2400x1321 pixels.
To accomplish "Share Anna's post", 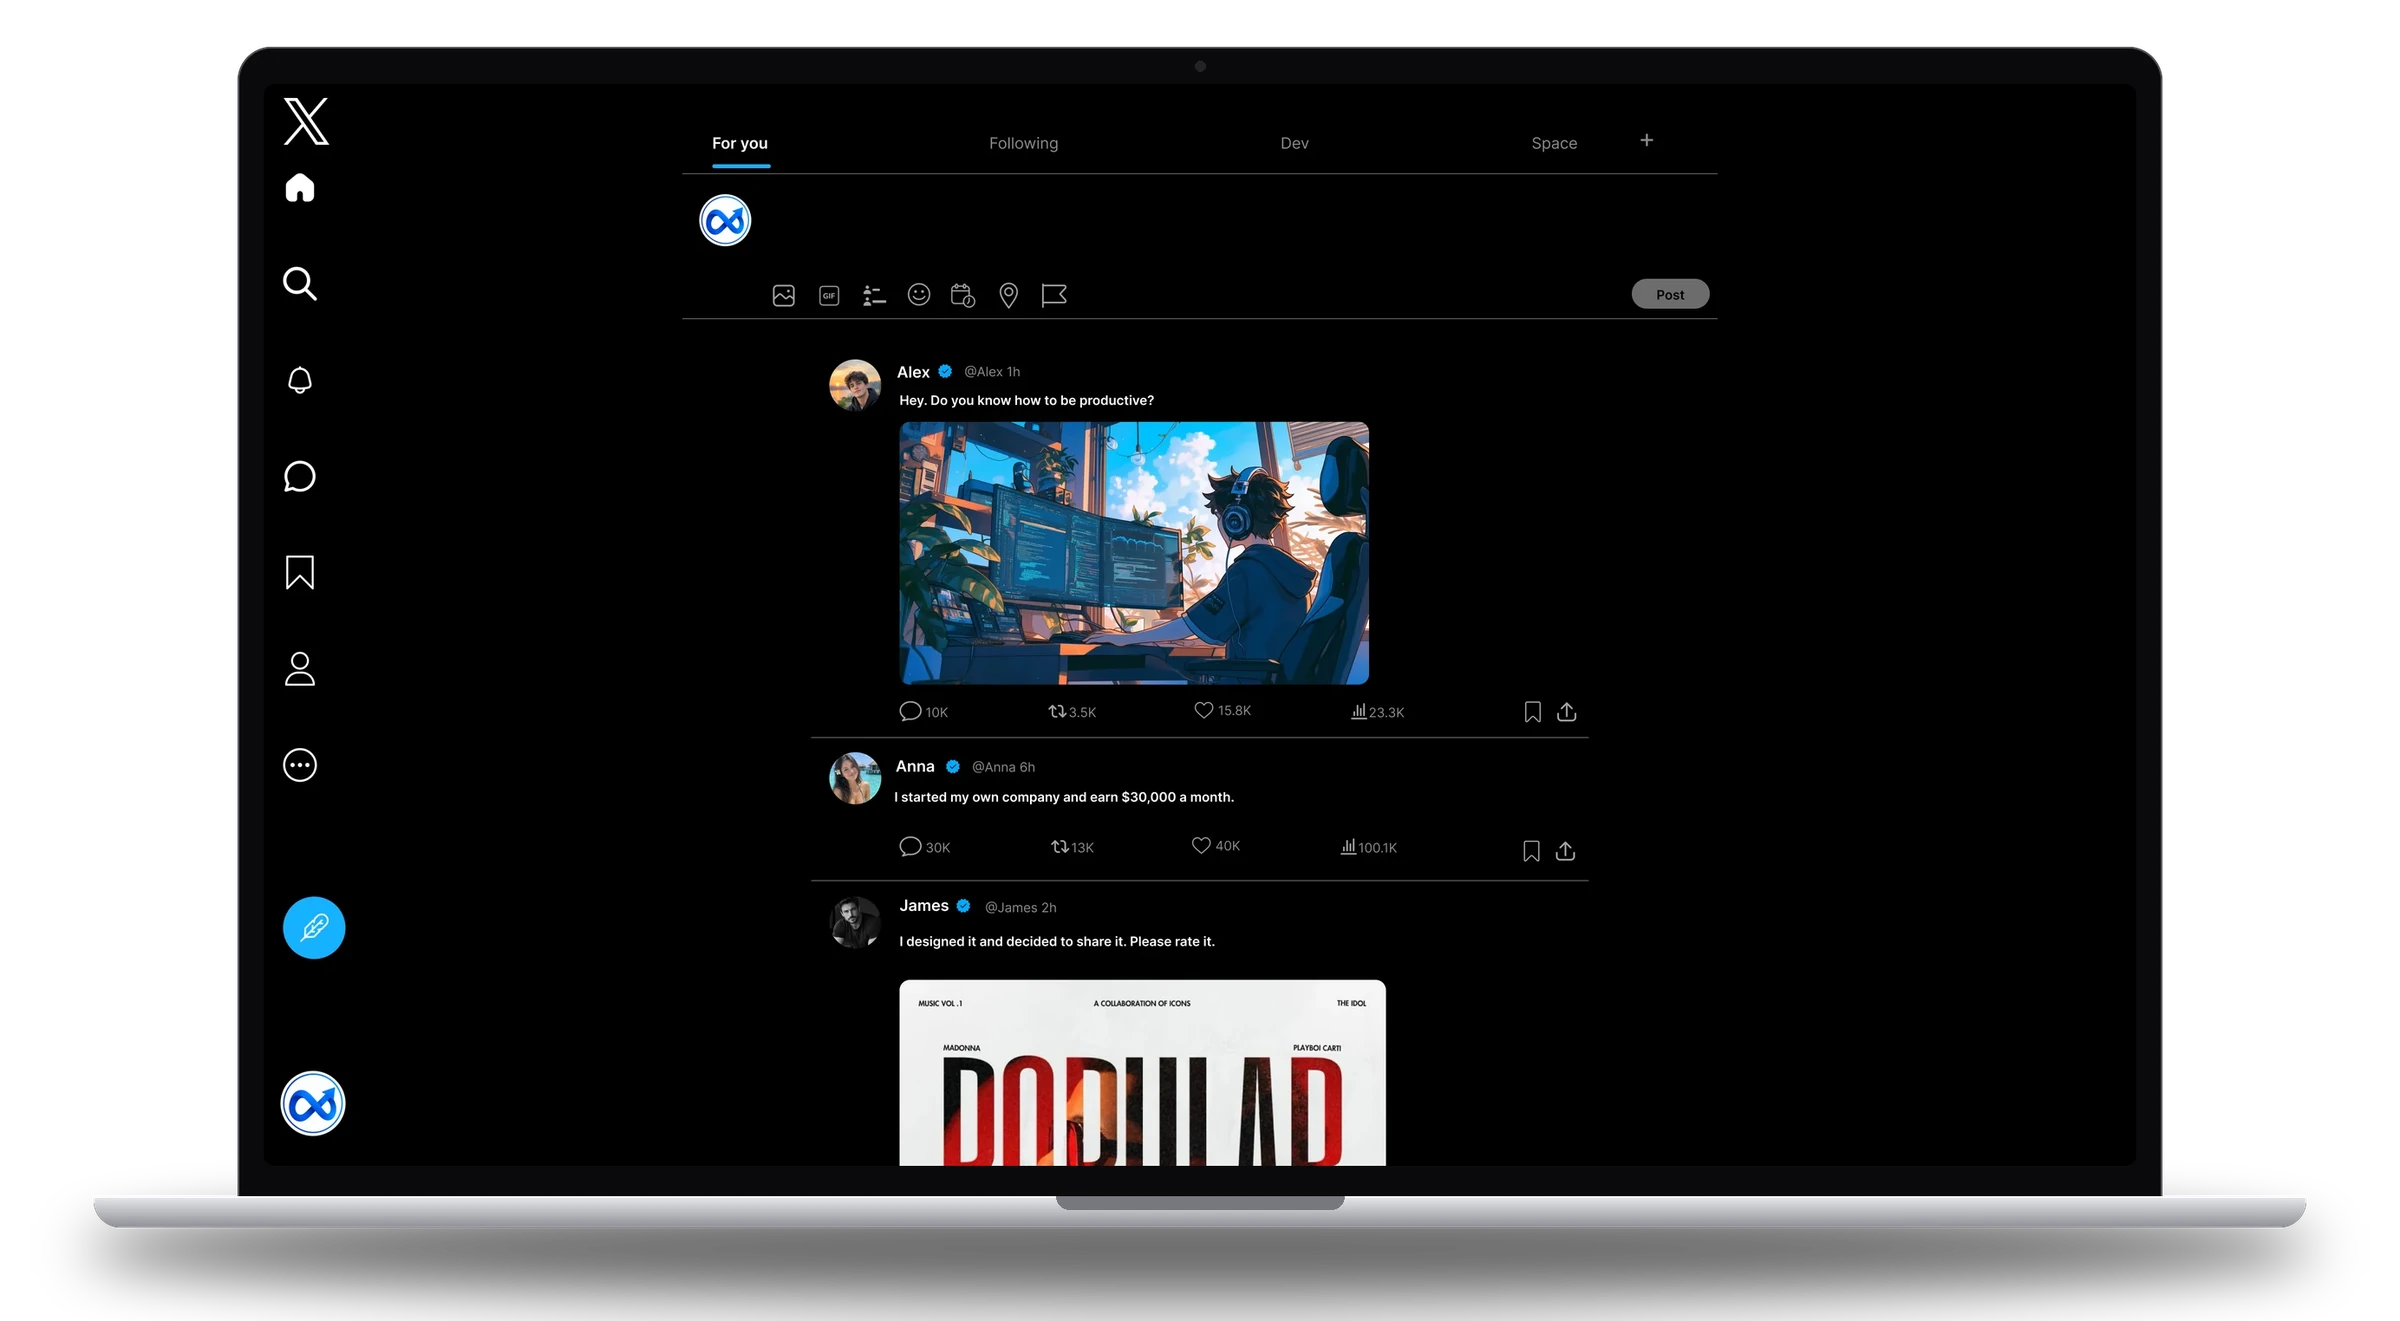I will click(x=1566, y=851).
